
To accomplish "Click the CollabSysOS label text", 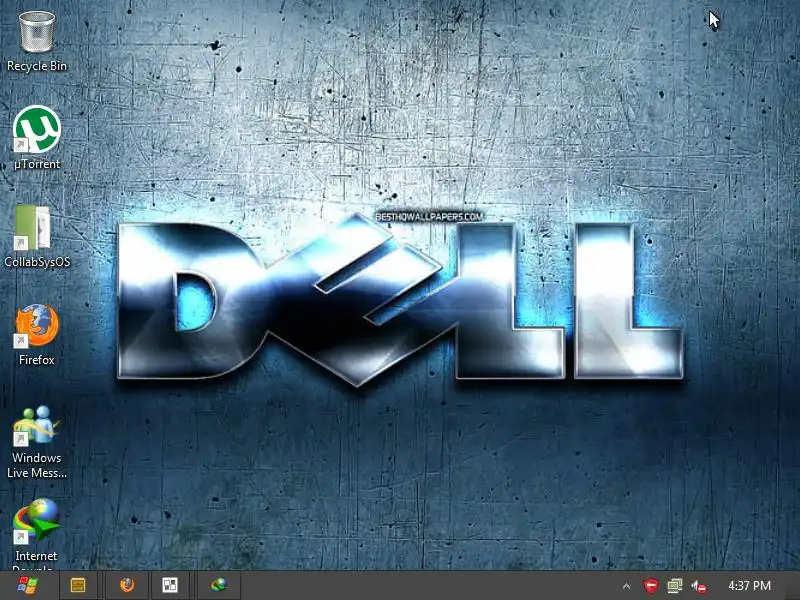I will click(x=37, y=262).
